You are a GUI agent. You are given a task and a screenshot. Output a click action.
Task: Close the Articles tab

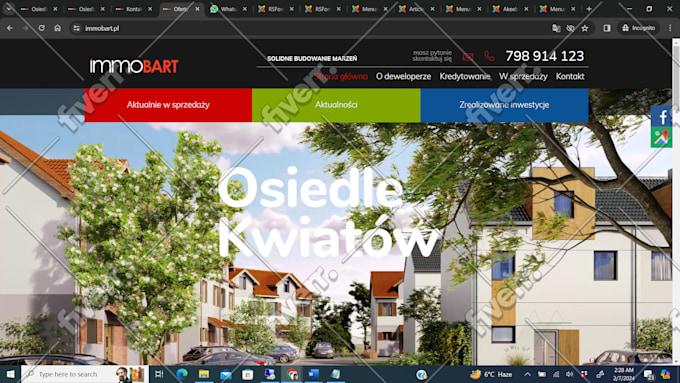coord(432,9)
